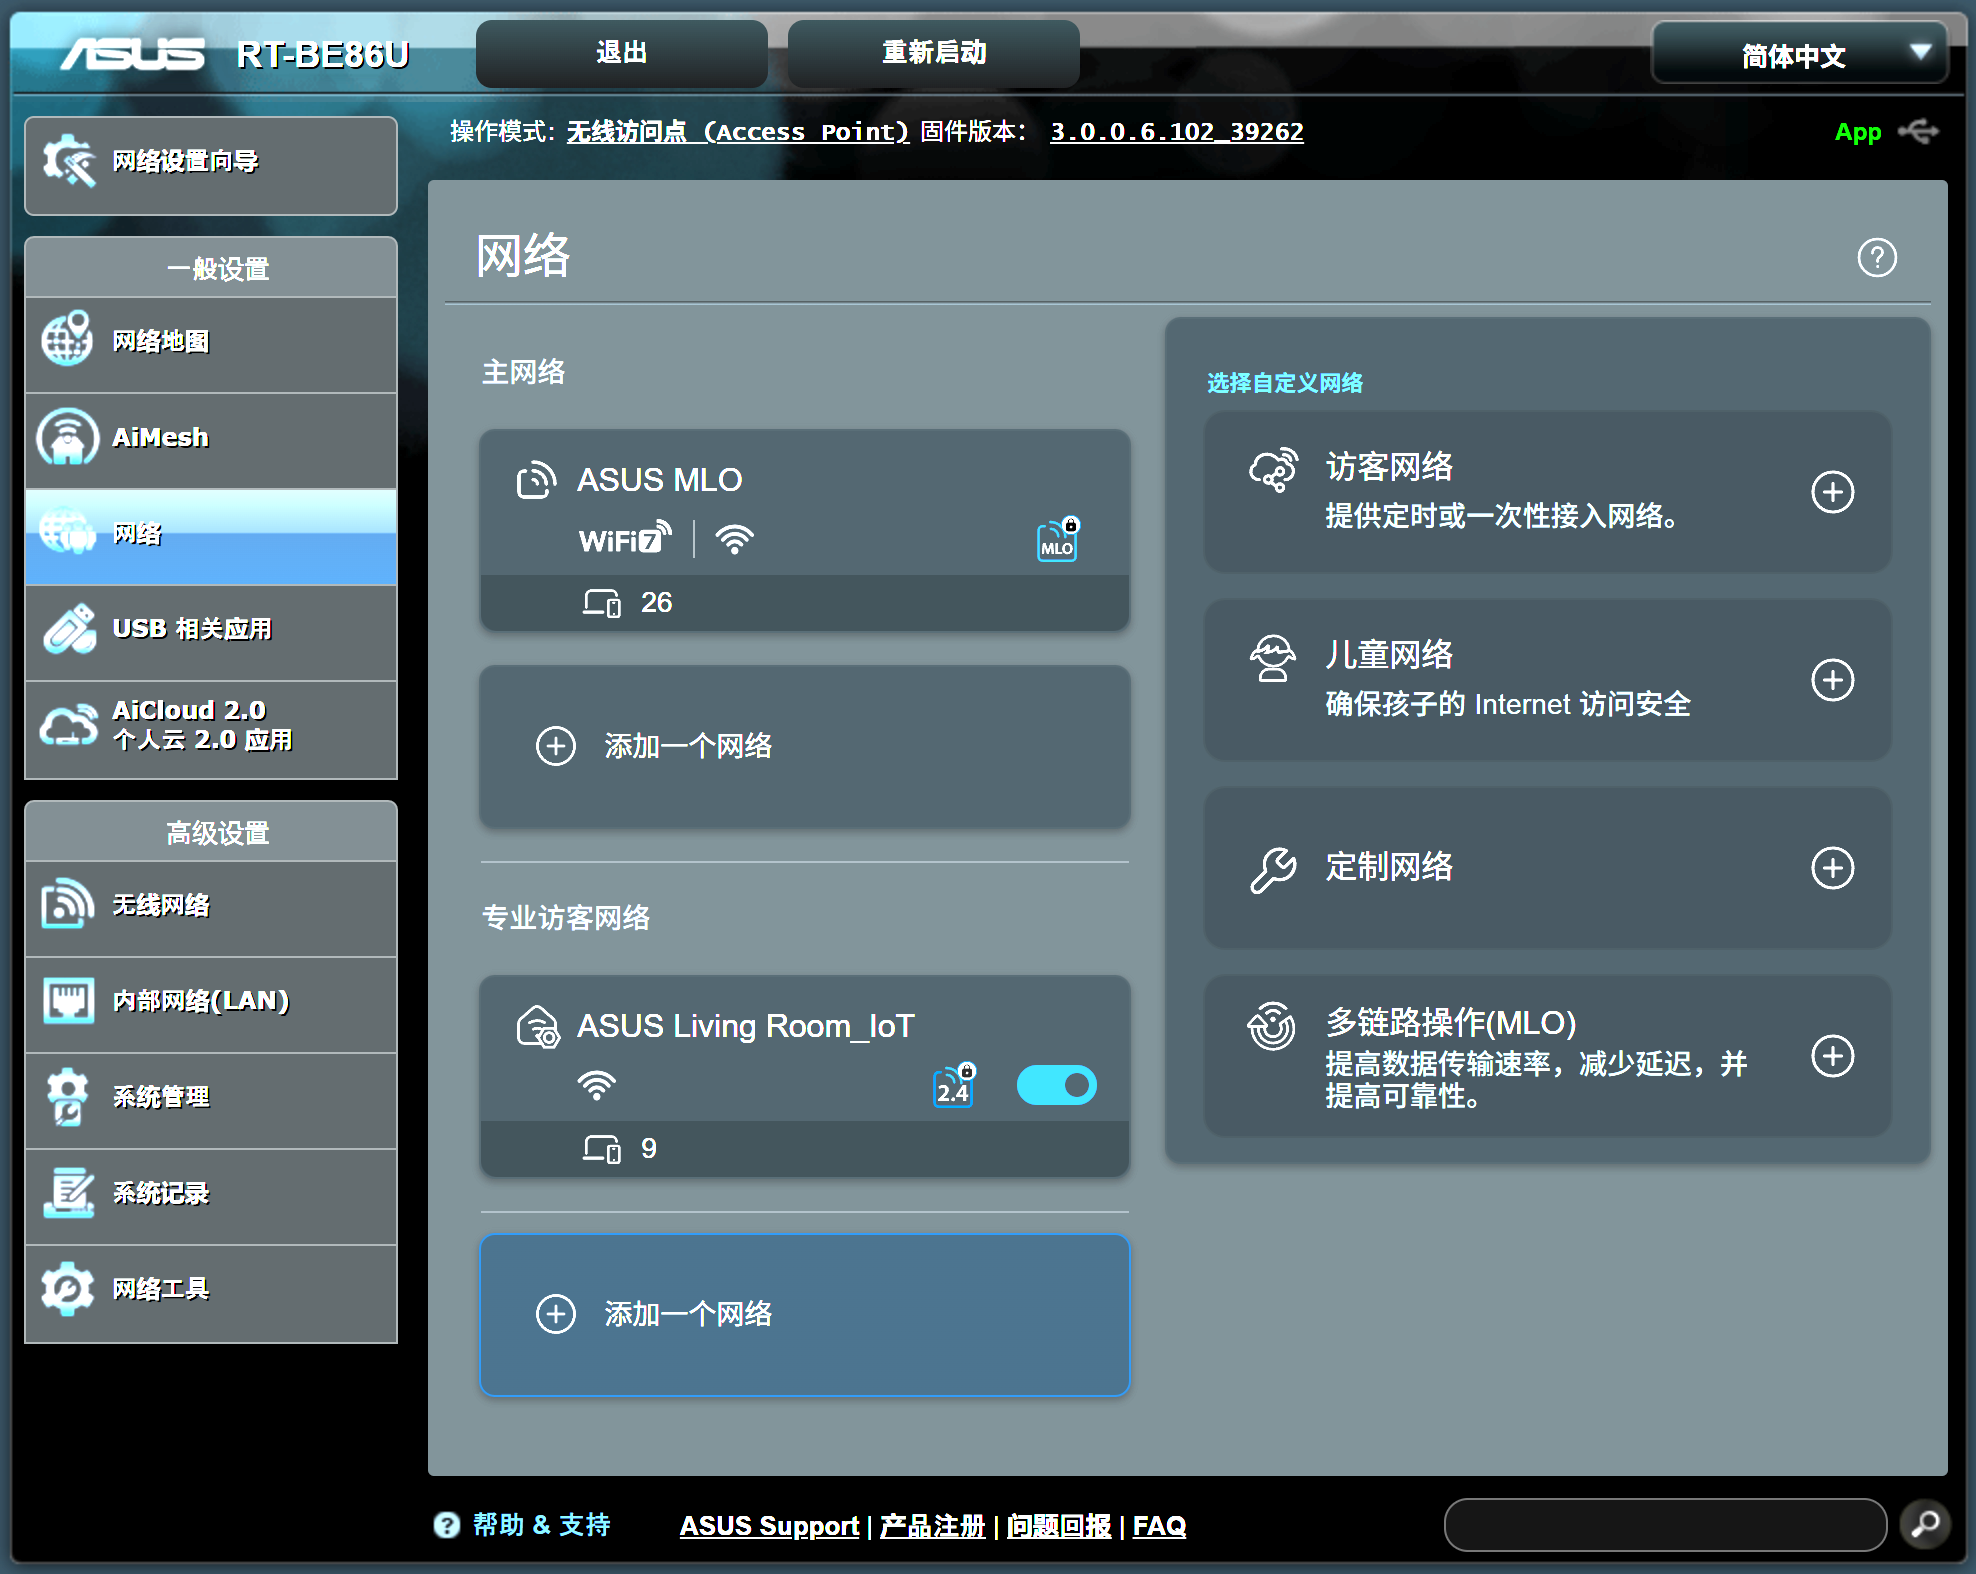1976x1574 pixels.
Task: Open the help question mark icon
Action: (1877, 258)
